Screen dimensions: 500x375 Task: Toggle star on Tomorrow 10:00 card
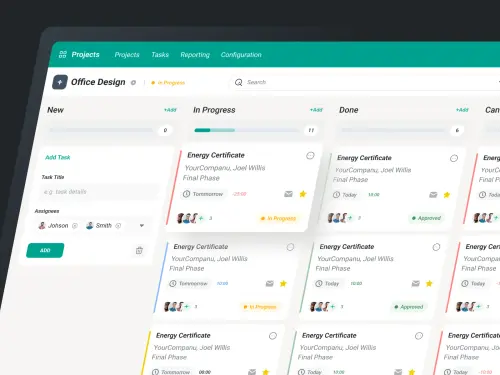(283, 283)
